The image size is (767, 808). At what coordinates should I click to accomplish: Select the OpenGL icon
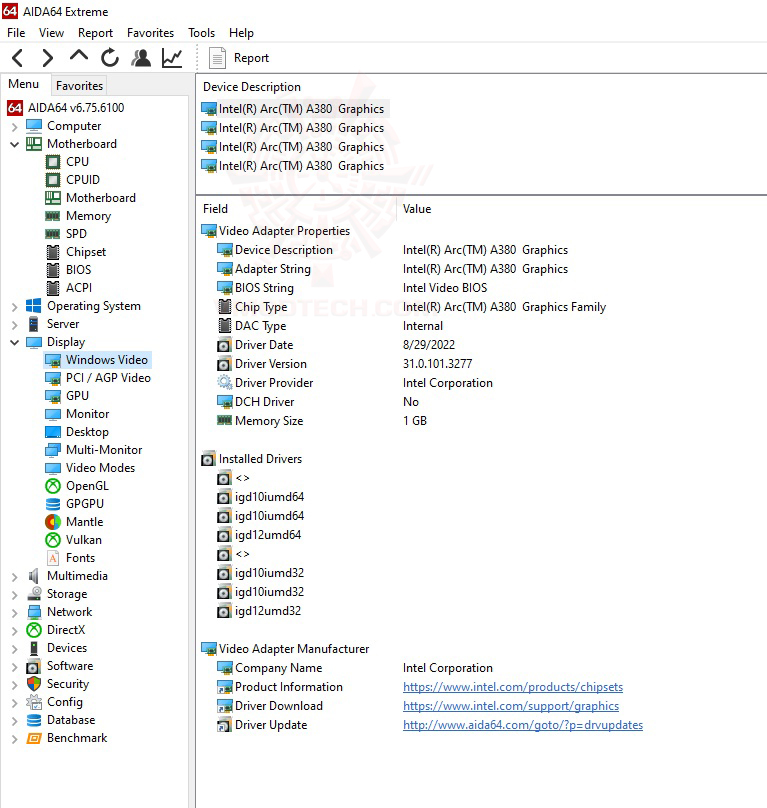pos(53,486)
